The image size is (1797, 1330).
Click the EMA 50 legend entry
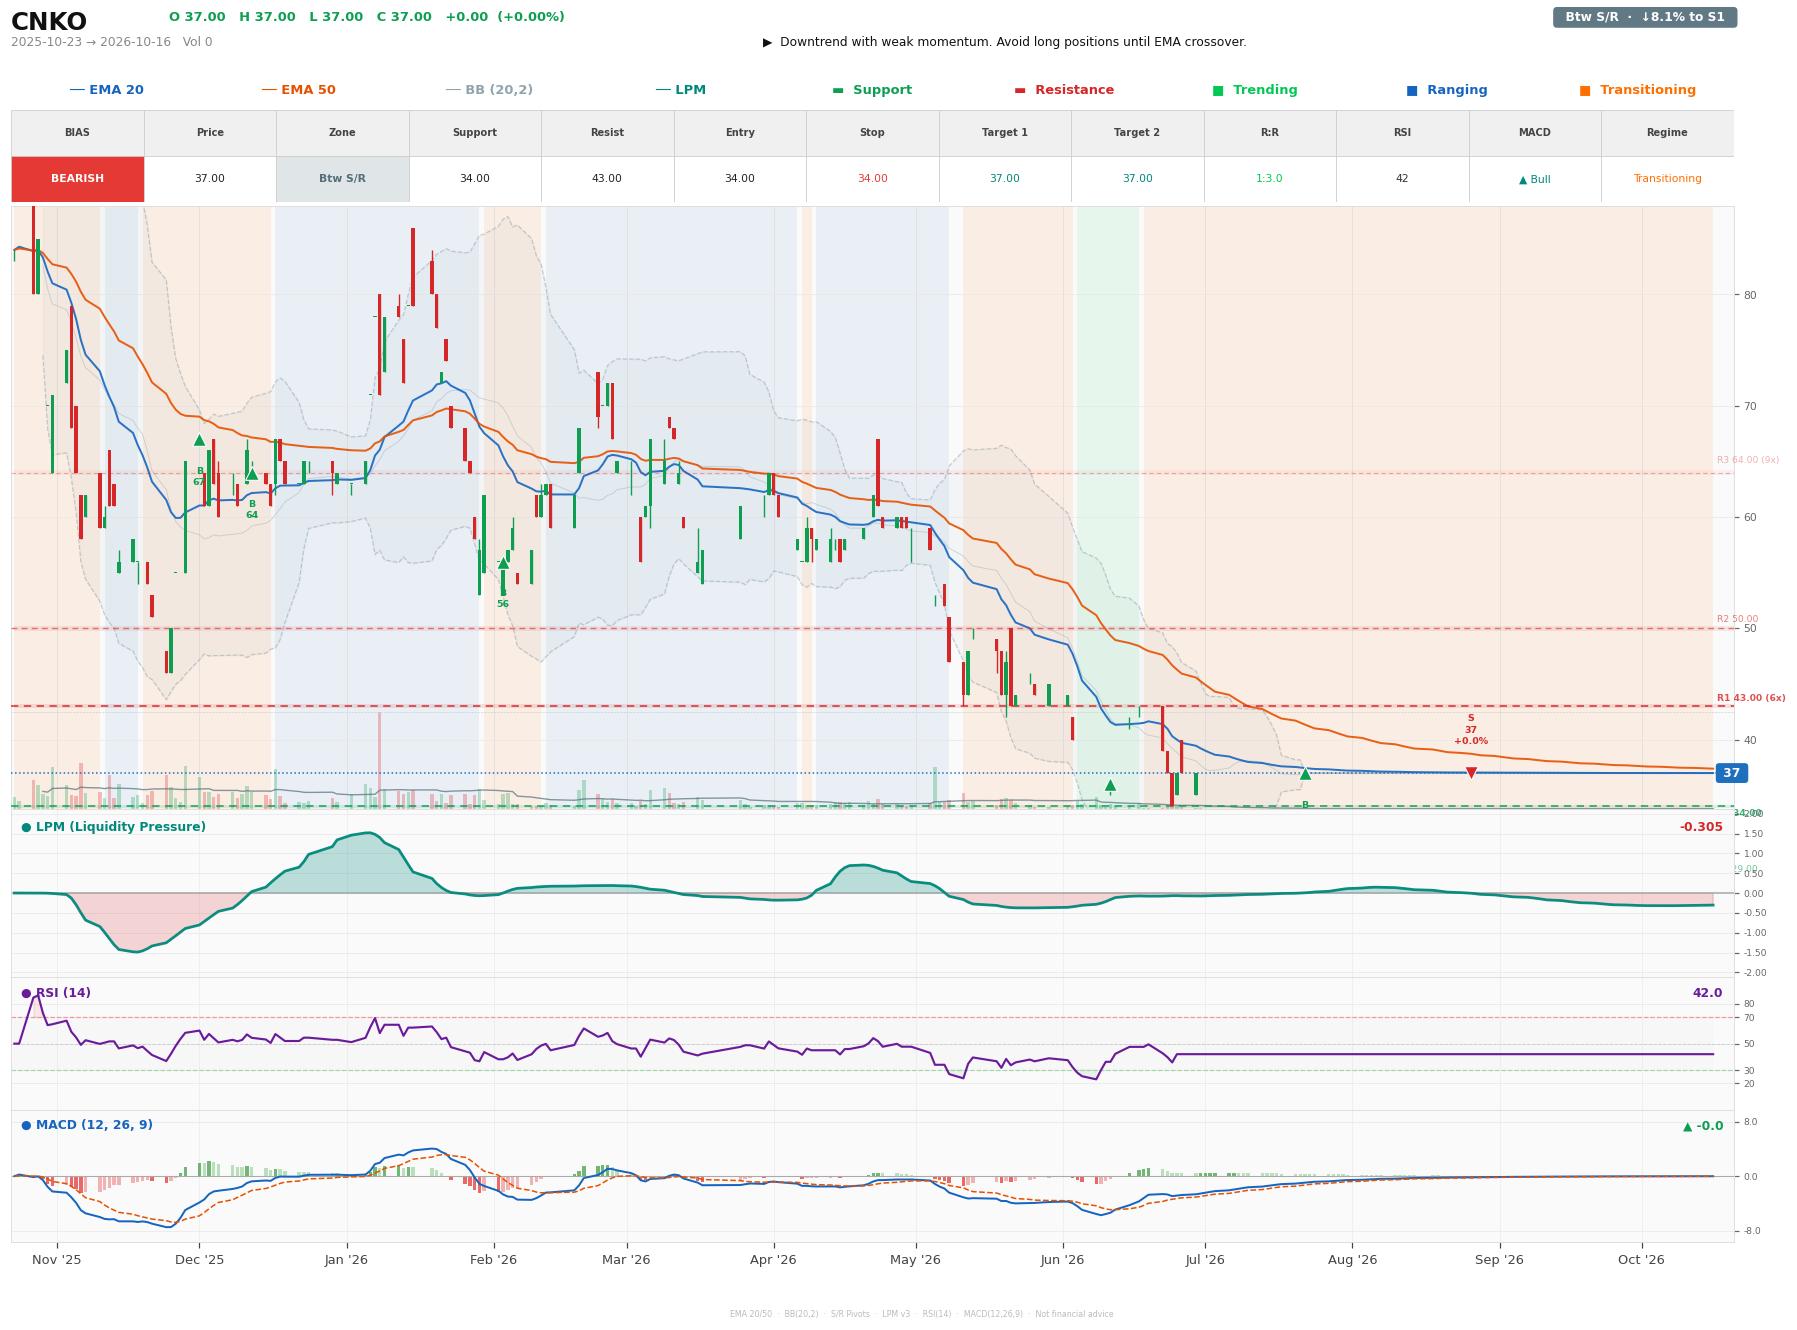[298, 90]
